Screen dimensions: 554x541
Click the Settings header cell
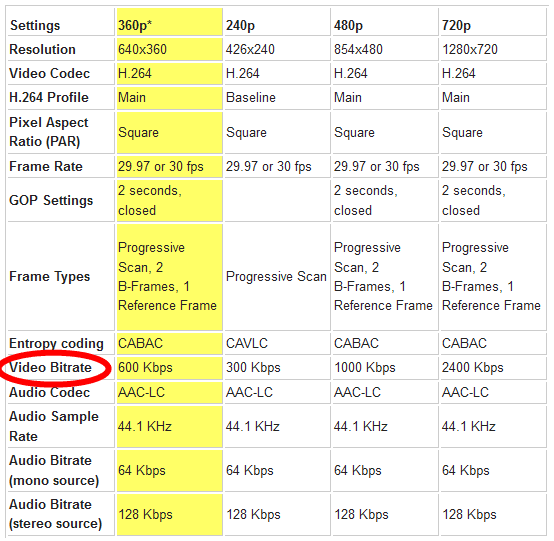[61, 22]
